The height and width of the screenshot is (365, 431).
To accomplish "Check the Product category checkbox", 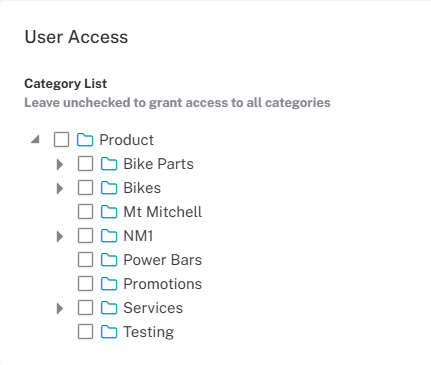I will (x=61, y=140).
